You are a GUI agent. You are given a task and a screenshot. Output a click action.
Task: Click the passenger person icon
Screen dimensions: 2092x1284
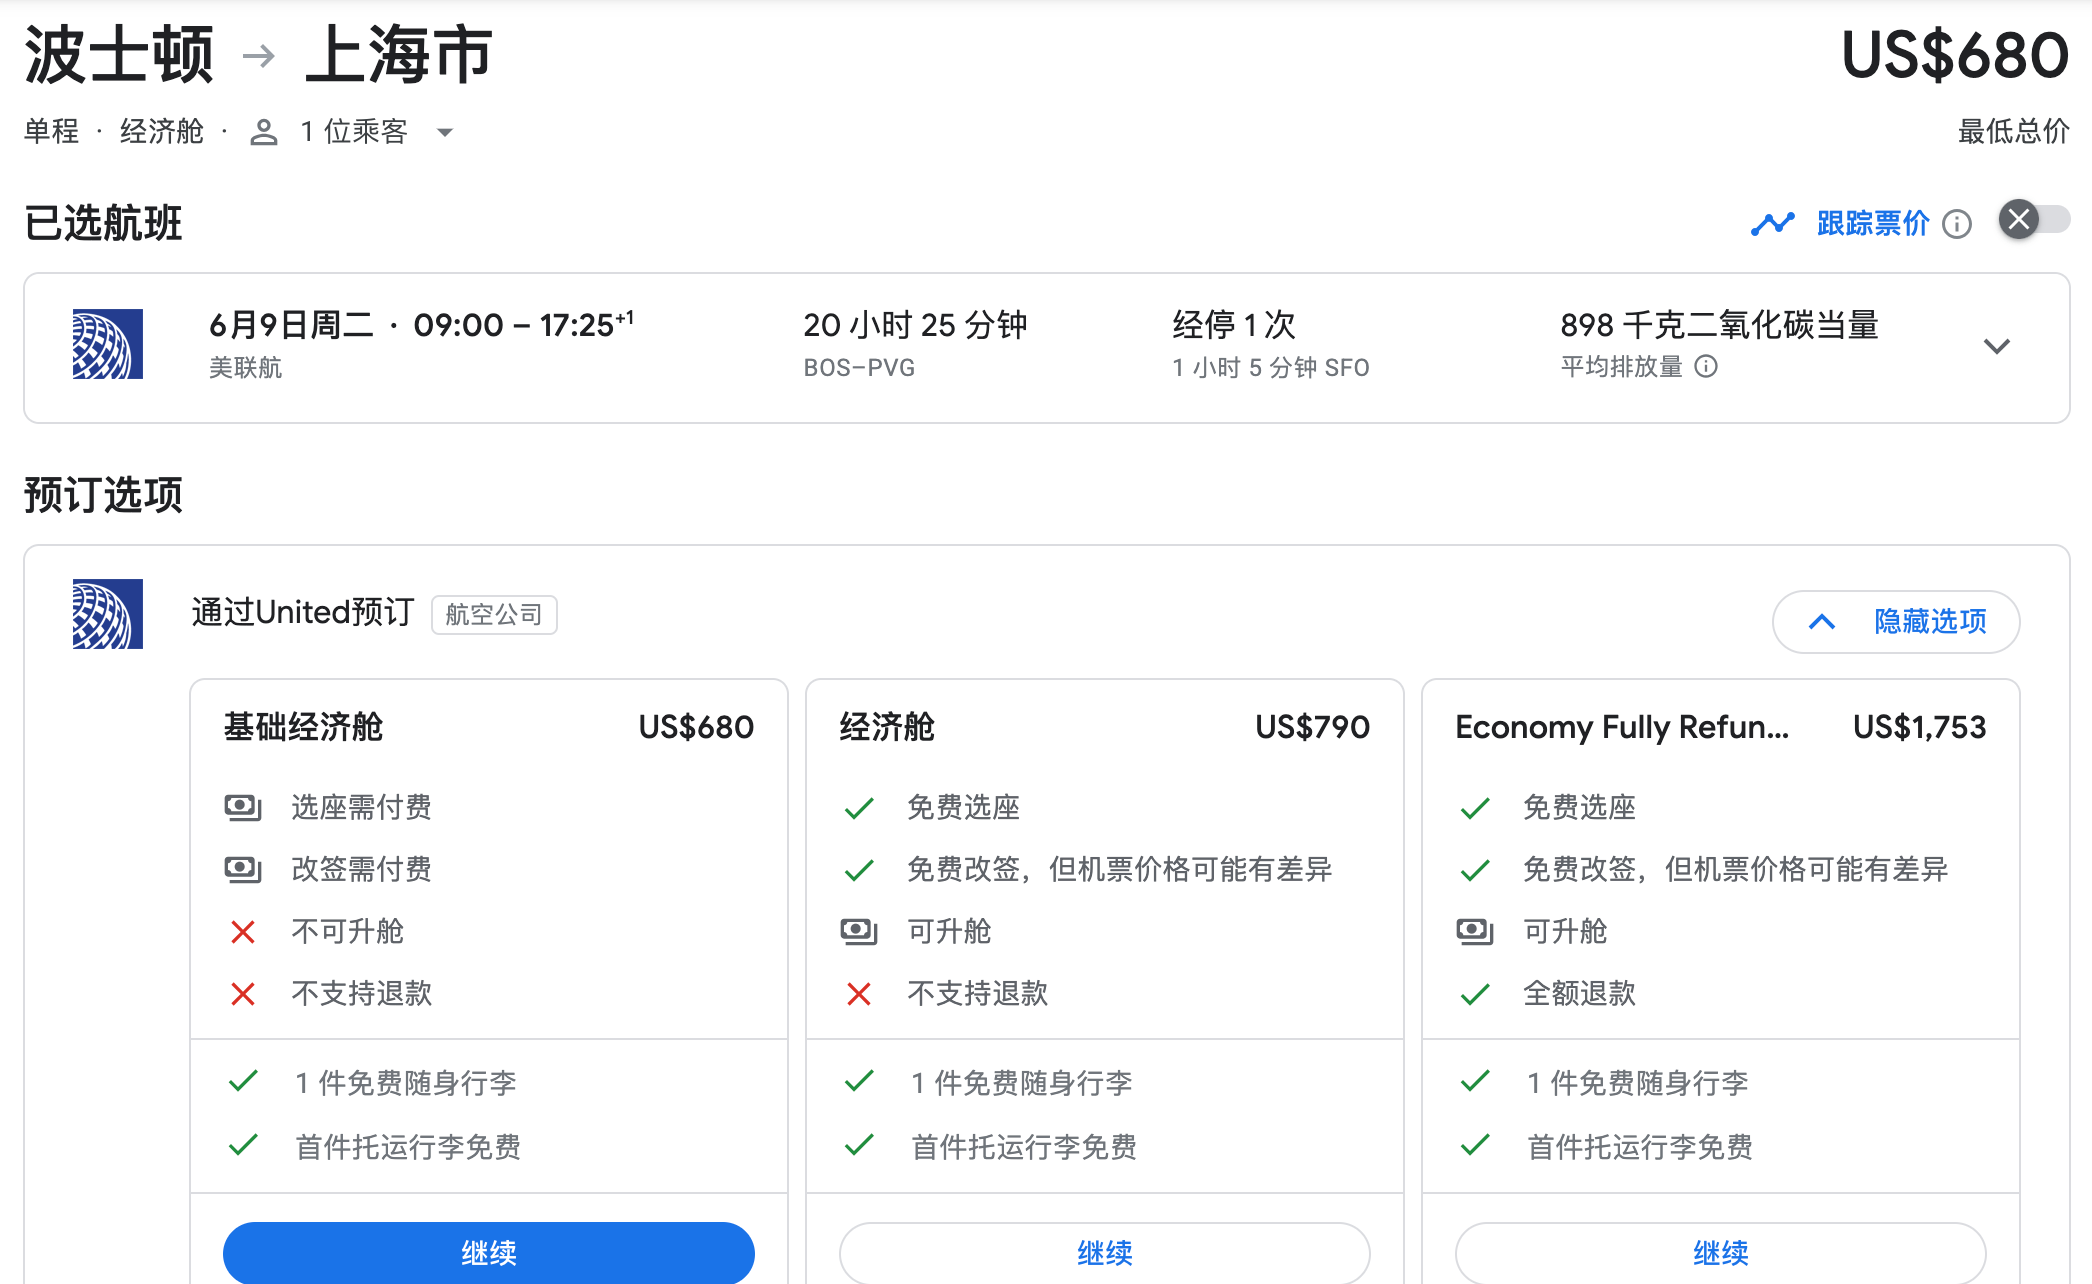coord(263,132)
